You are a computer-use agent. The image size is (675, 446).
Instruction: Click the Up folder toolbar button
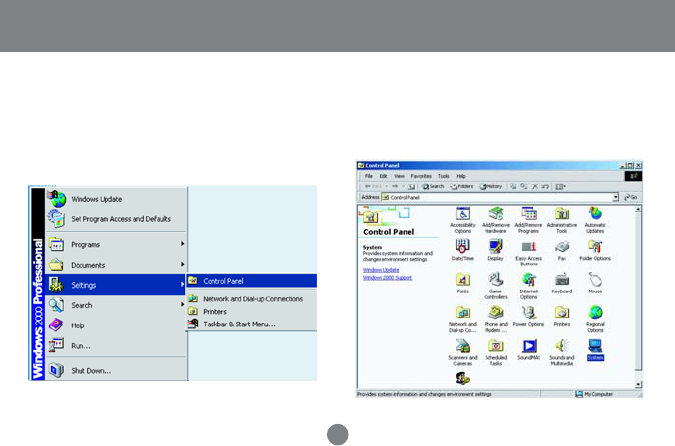[x=411, y=186]
